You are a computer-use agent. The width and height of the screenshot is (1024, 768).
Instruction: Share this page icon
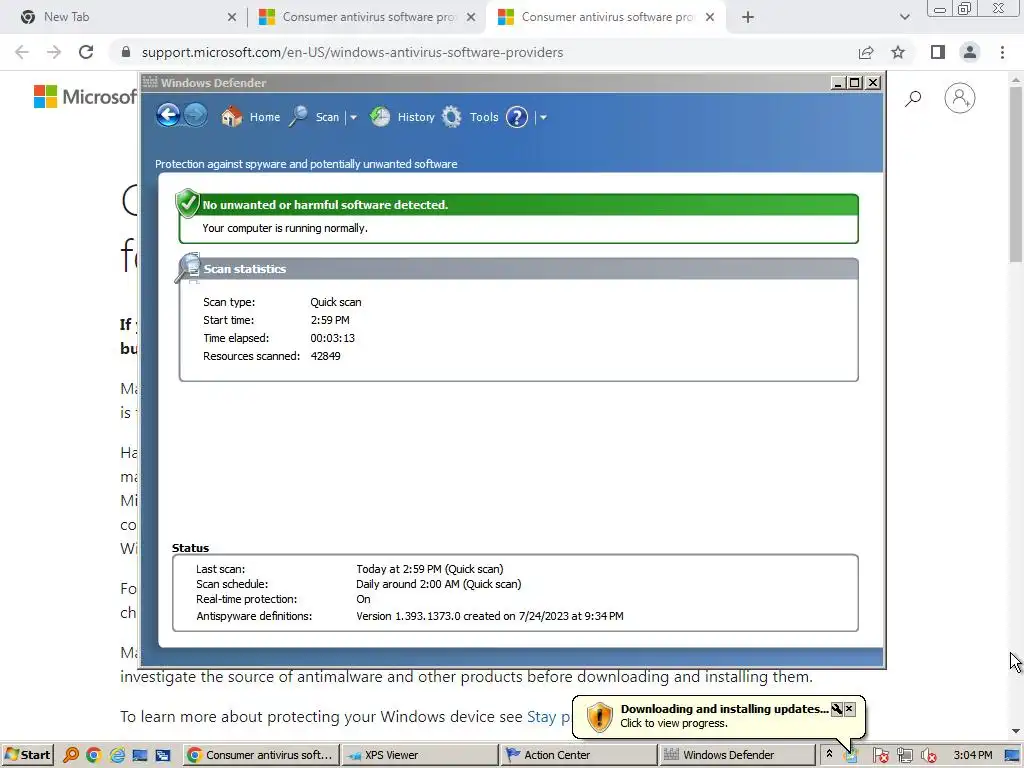coord(866,52)
